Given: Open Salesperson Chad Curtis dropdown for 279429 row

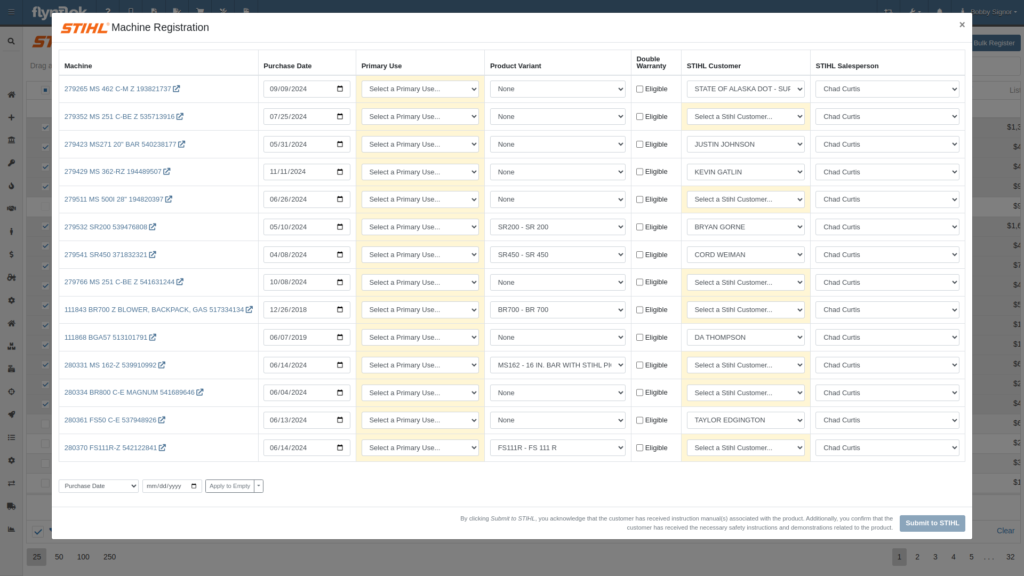Looking at the screenshot, I should pyautogui.click(x=887, y=172).
